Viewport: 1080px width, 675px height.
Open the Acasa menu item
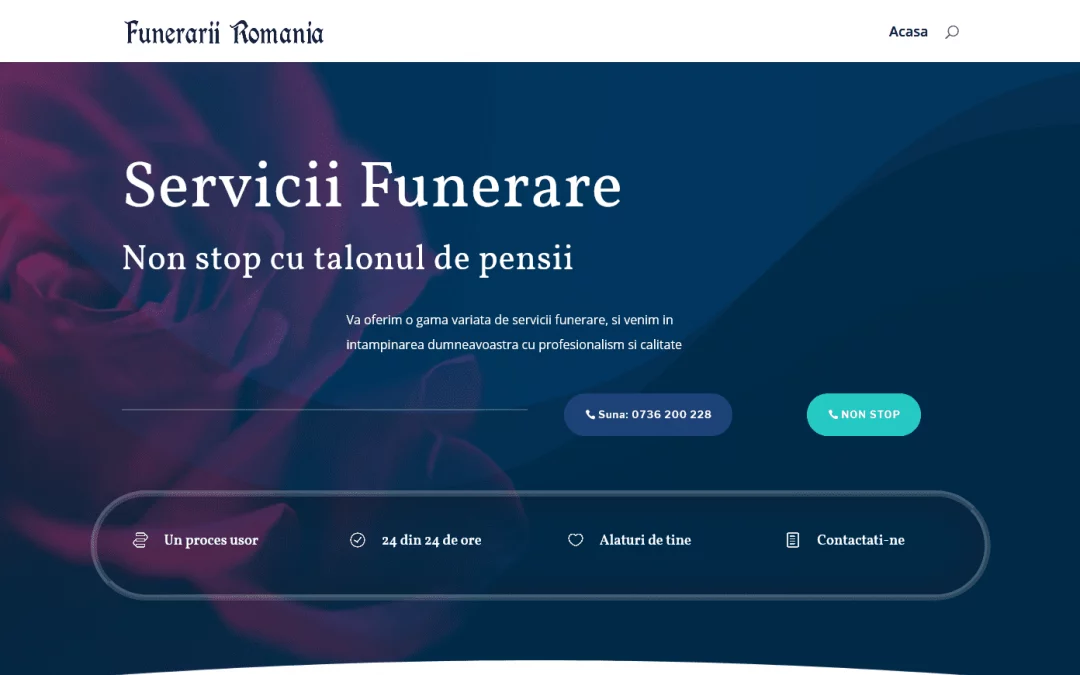[908, 32]
